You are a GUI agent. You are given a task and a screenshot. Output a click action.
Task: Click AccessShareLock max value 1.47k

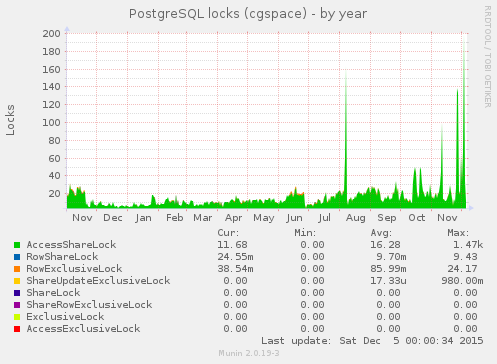tap(468, 245)
